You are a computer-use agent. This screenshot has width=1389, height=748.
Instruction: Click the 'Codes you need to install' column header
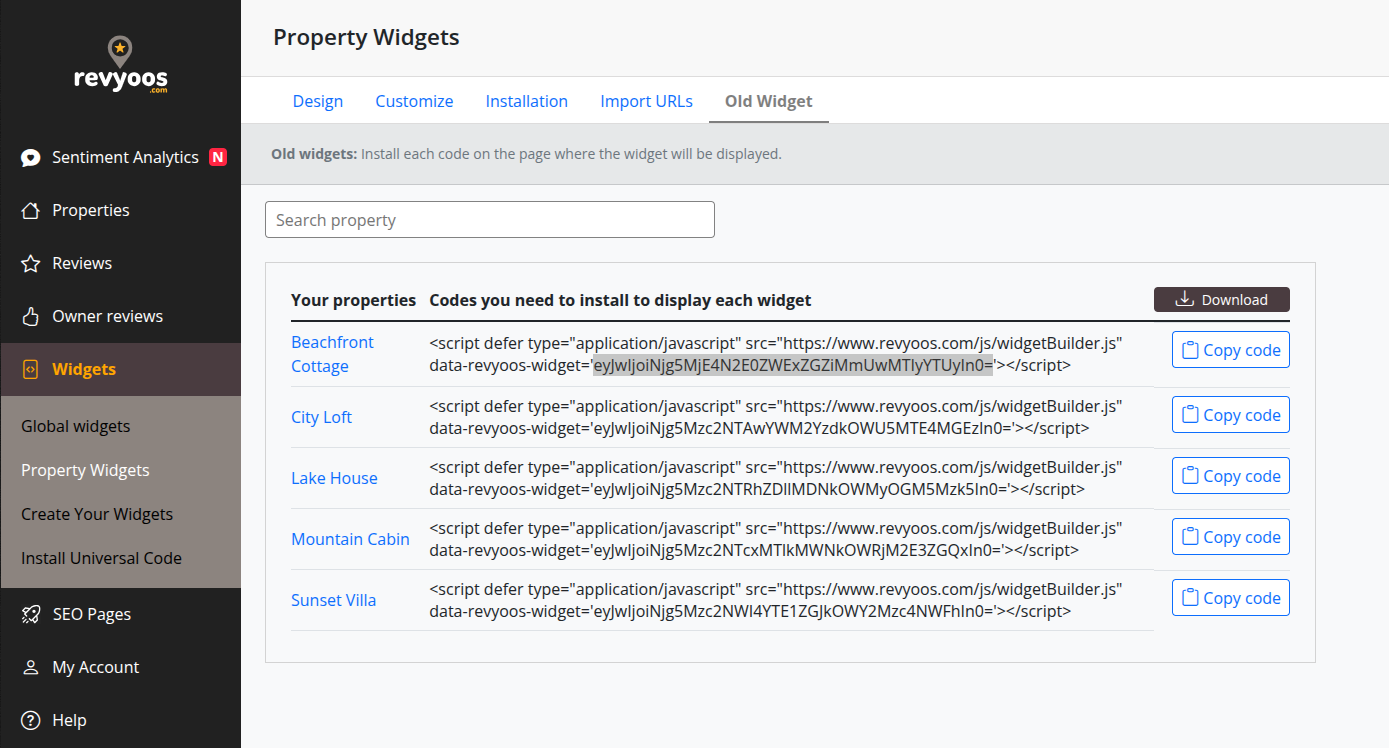(x=620, y=300)
